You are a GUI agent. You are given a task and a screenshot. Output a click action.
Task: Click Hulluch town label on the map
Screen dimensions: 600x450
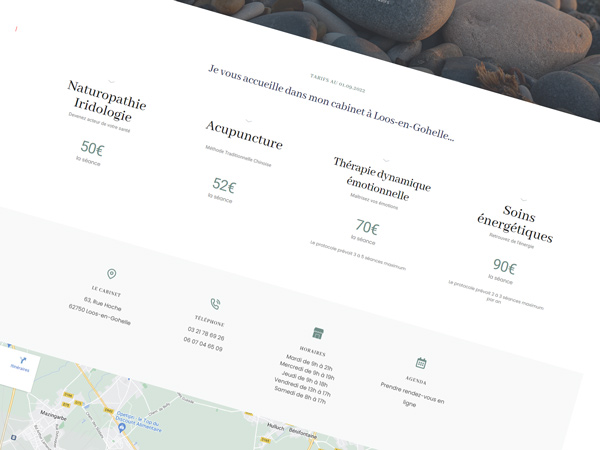point(276,426)
